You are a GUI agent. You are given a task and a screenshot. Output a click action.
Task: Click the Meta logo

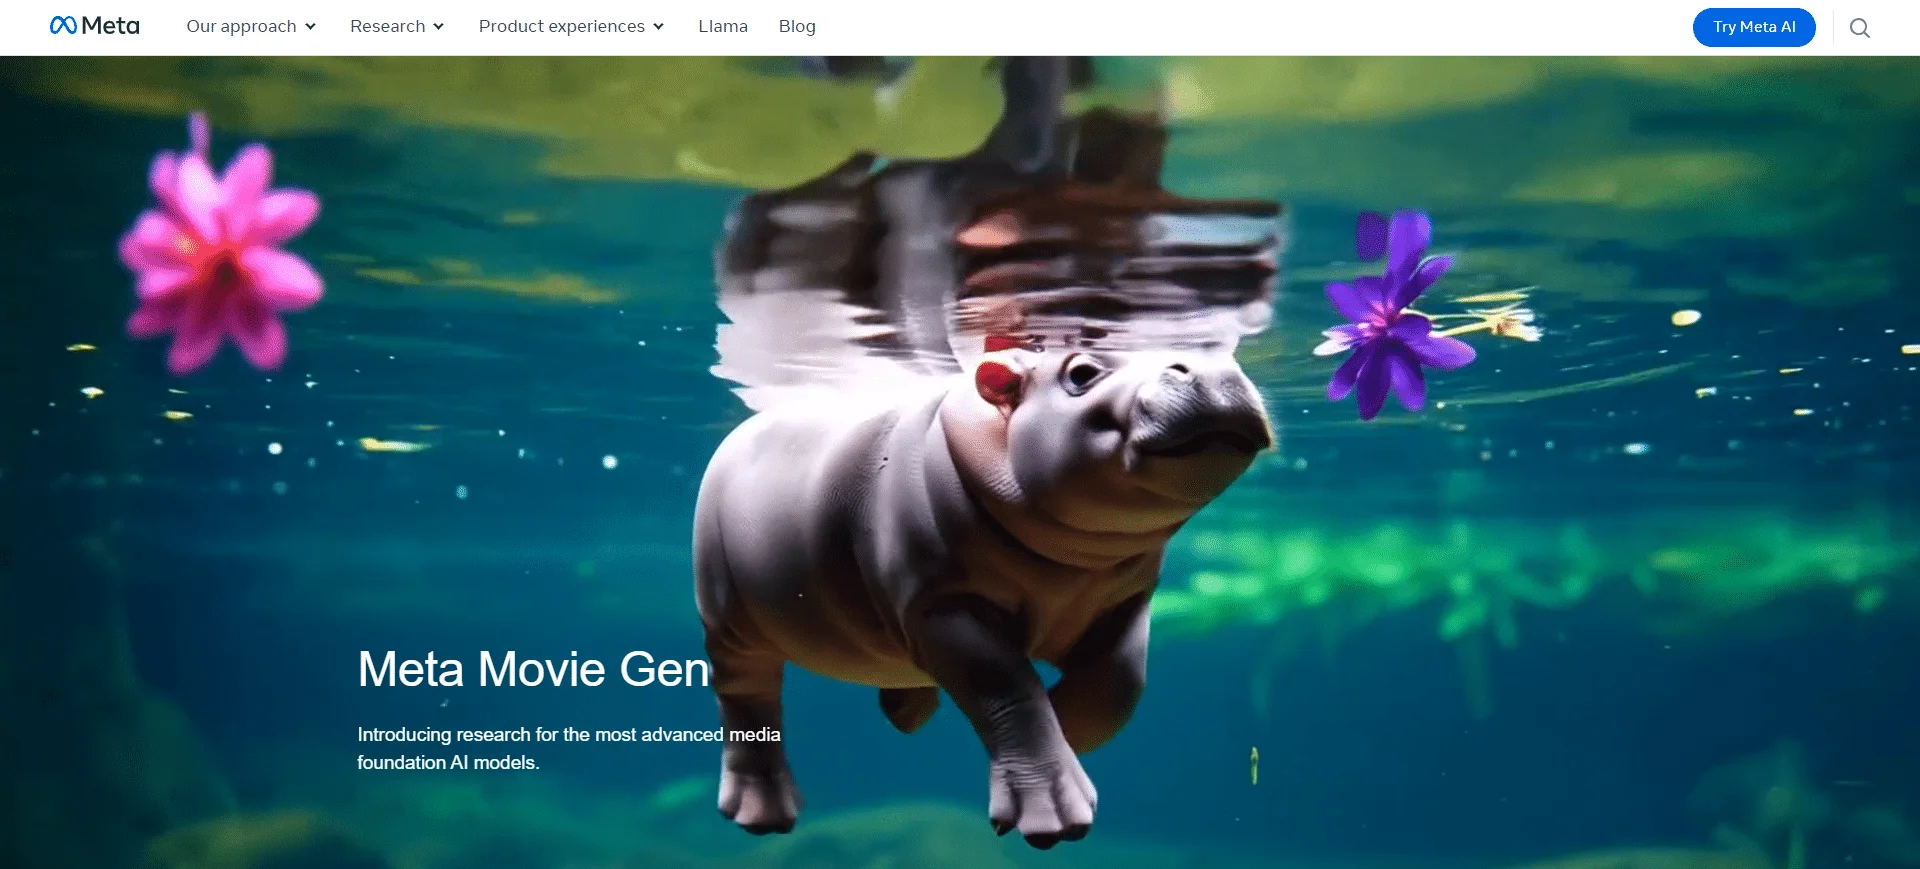pos(95,26)
